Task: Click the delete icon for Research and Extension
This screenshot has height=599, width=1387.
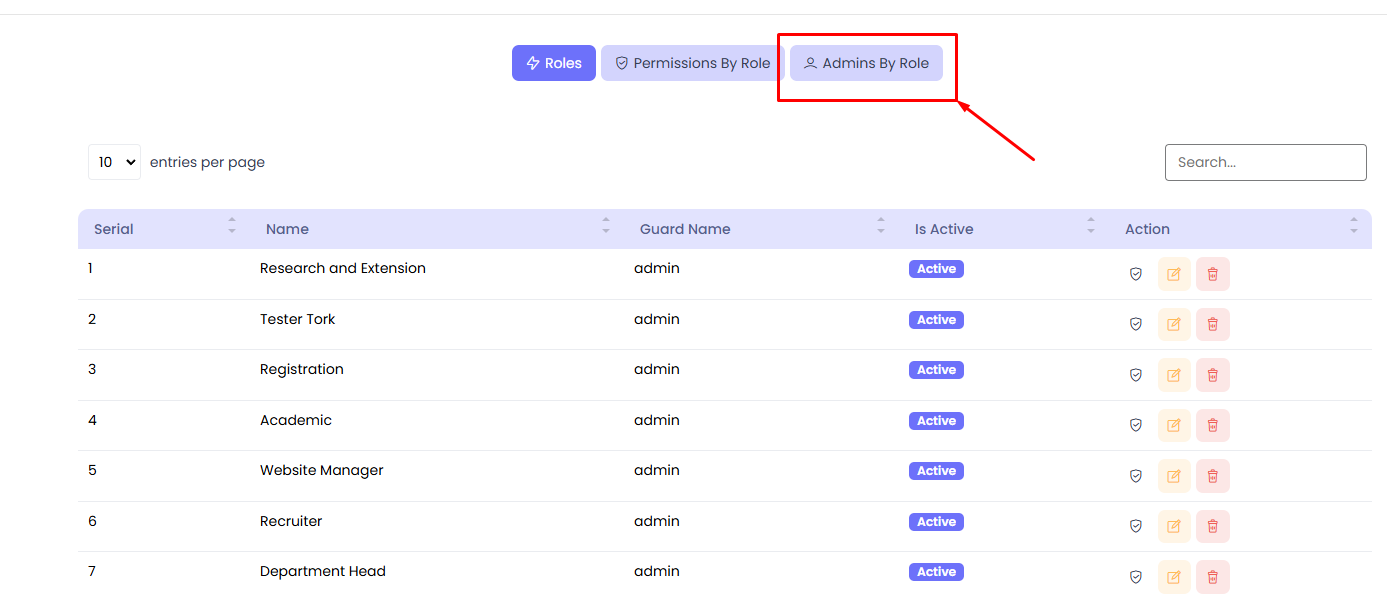Action: pyautogui.click(x=1212, y=274)
